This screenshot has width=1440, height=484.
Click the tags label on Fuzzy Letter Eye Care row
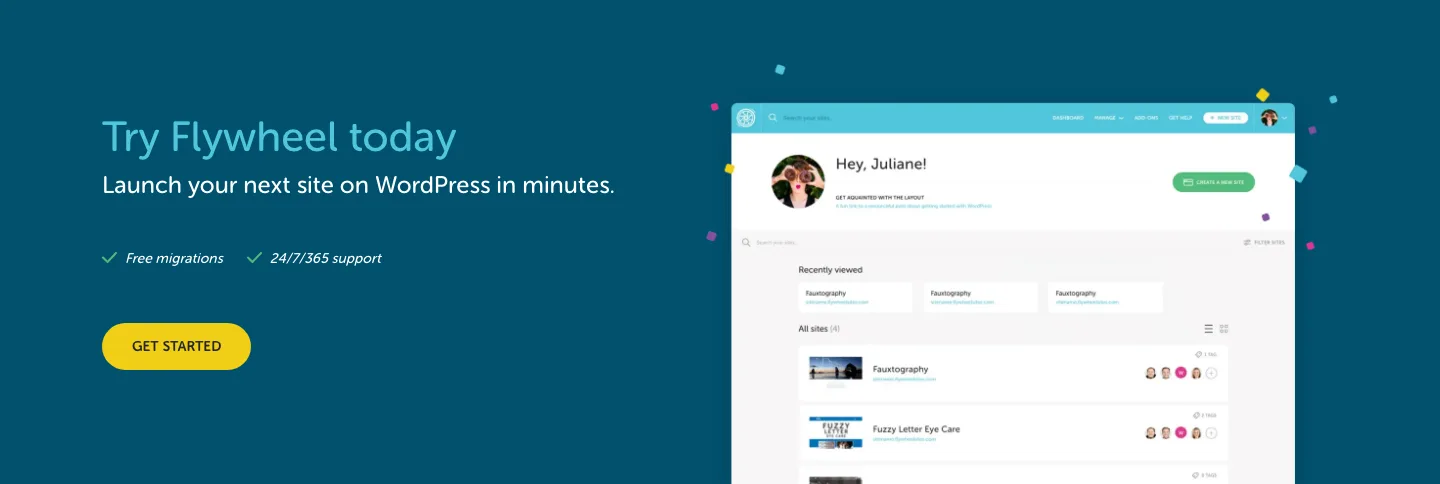tap(1207, 415)
